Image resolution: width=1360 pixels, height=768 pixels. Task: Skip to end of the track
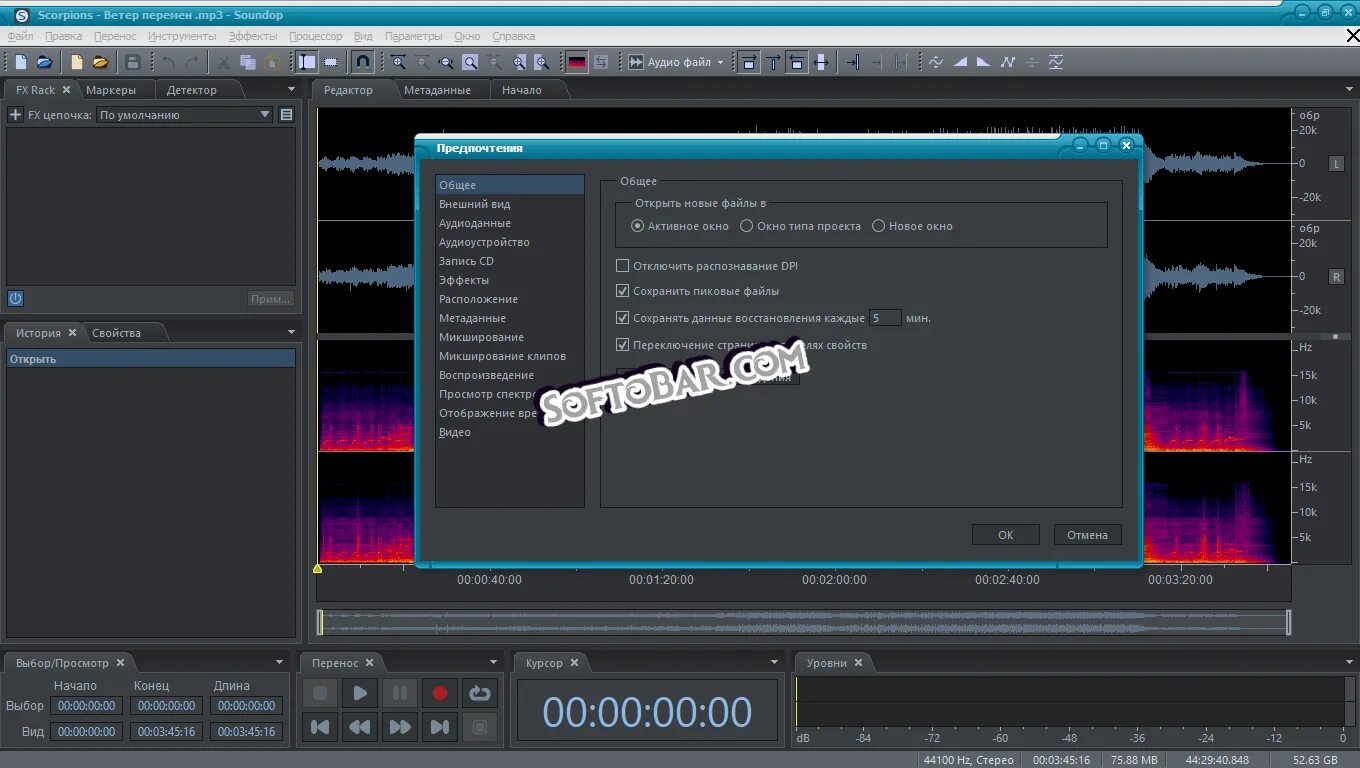point(440,727)
